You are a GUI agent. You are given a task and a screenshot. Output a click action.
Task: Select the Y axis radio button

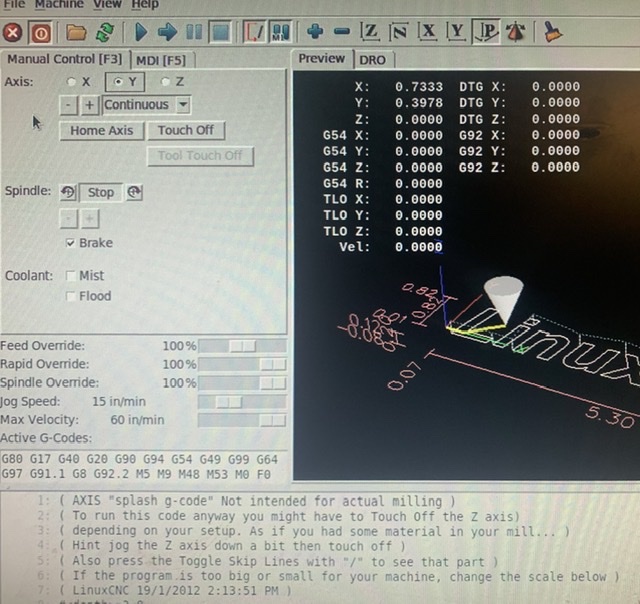pos(118,82)
